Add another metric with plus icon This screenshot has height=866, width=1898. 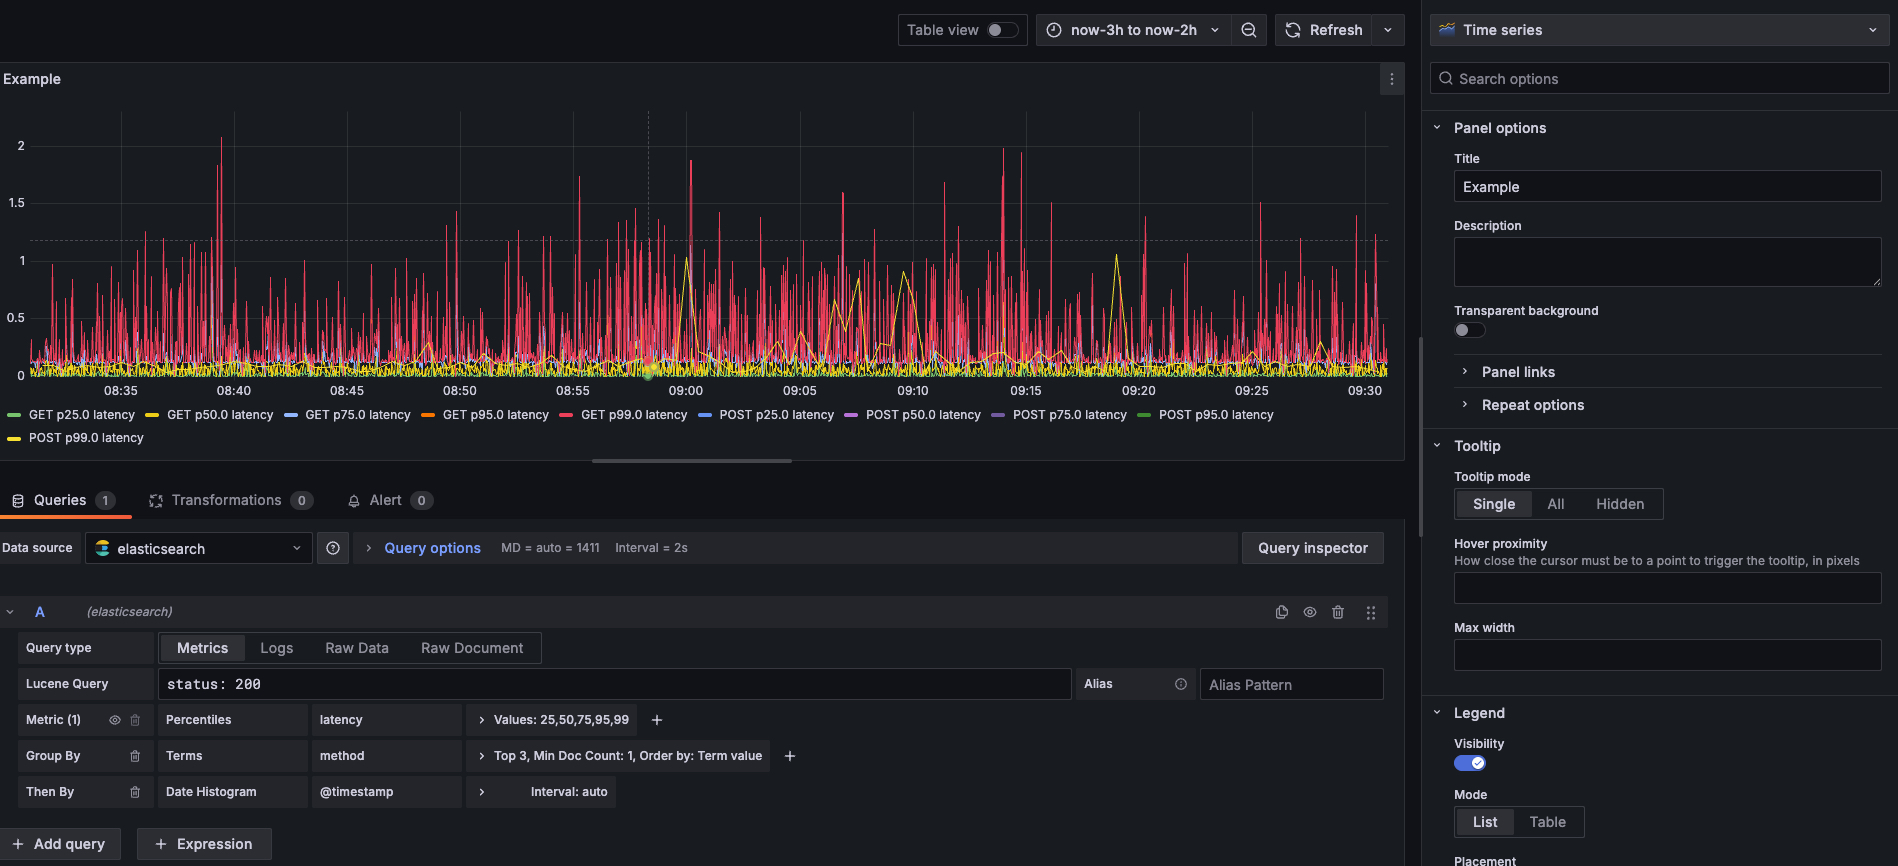click(x=657, y=720)
